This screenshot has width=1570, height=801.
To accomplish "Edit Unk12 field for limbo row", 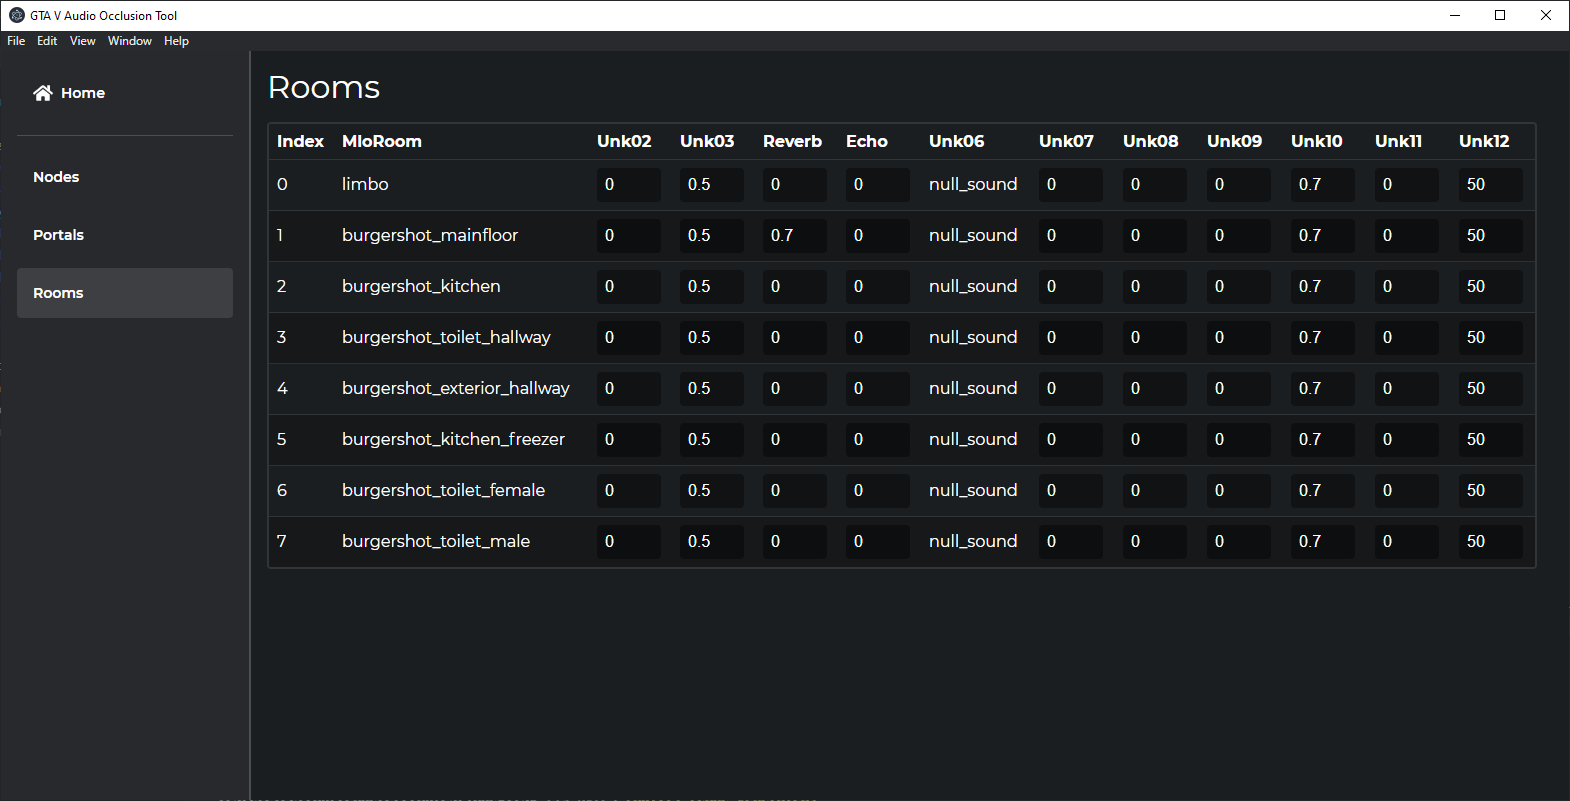I will (1490, 185).
